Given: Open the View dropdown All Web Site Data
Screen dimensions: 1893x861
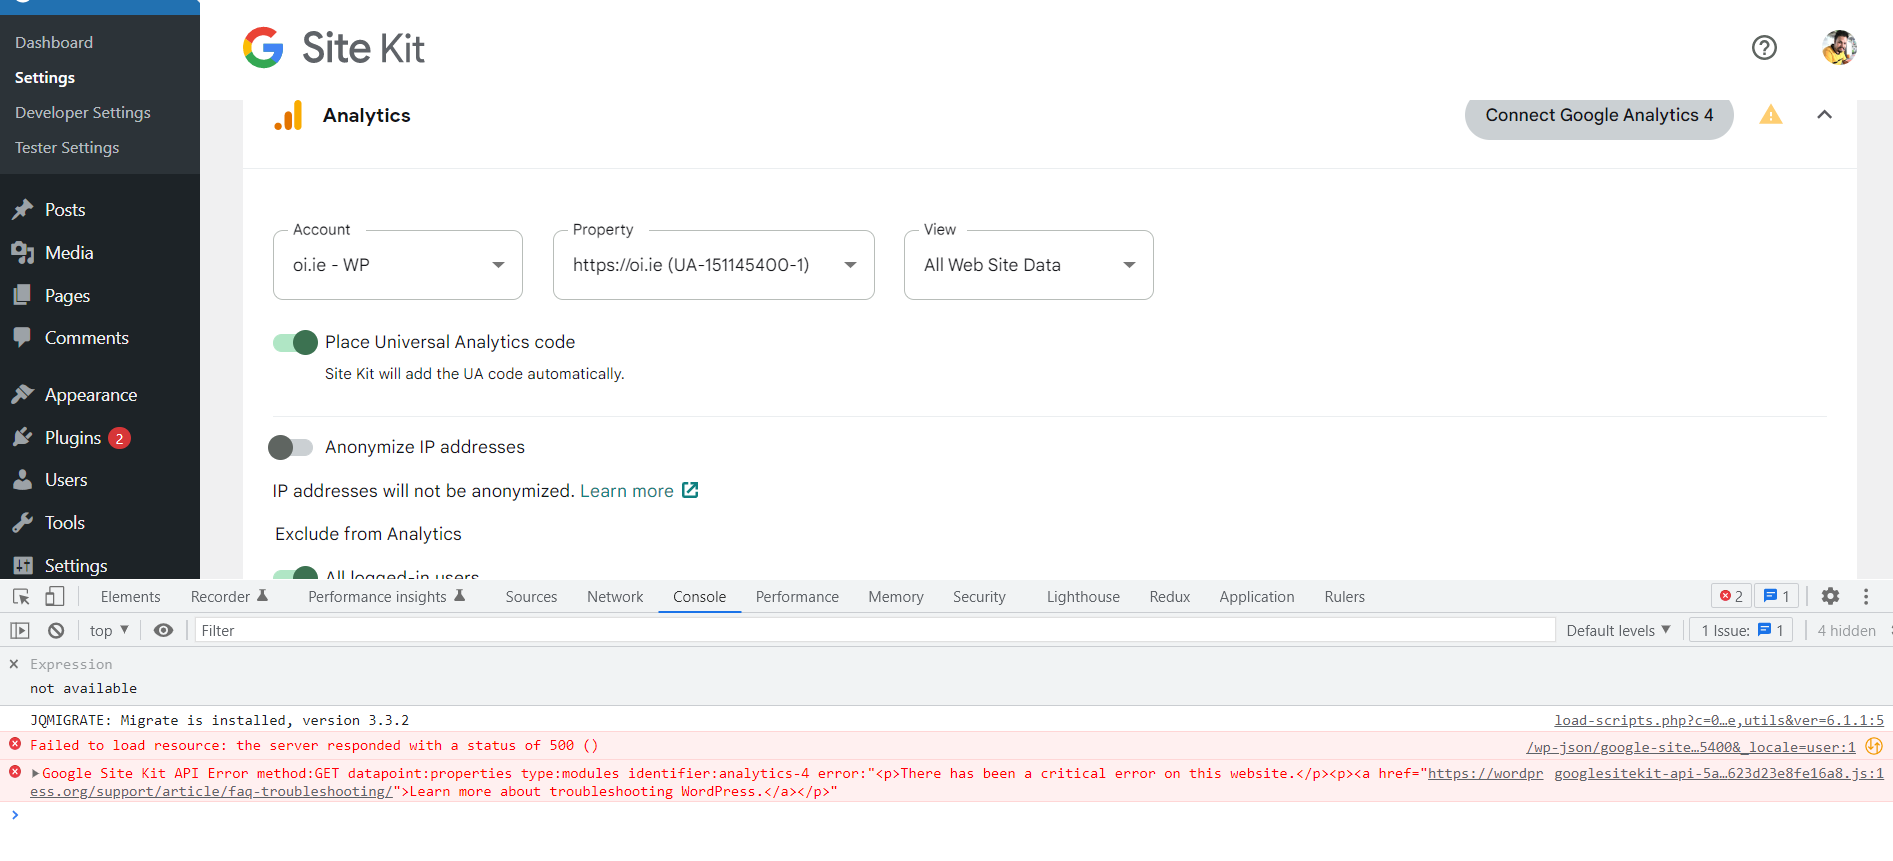Looking at the screenshot, I should coord(1029,265).
